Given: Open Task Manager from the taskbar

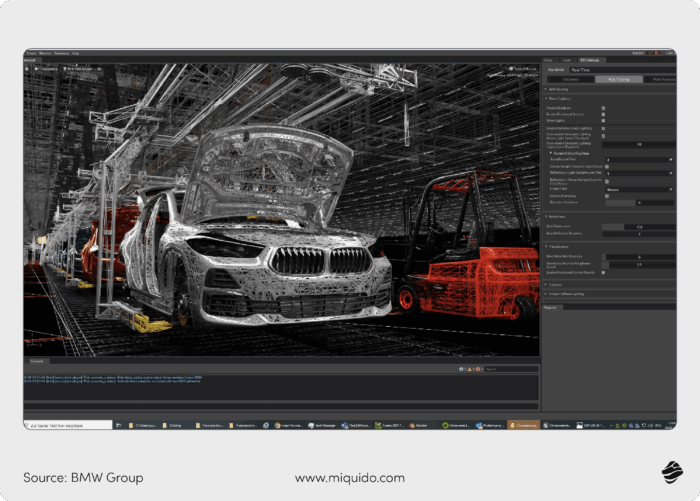Looking at the screenshot, I should [x=321, y=426].
